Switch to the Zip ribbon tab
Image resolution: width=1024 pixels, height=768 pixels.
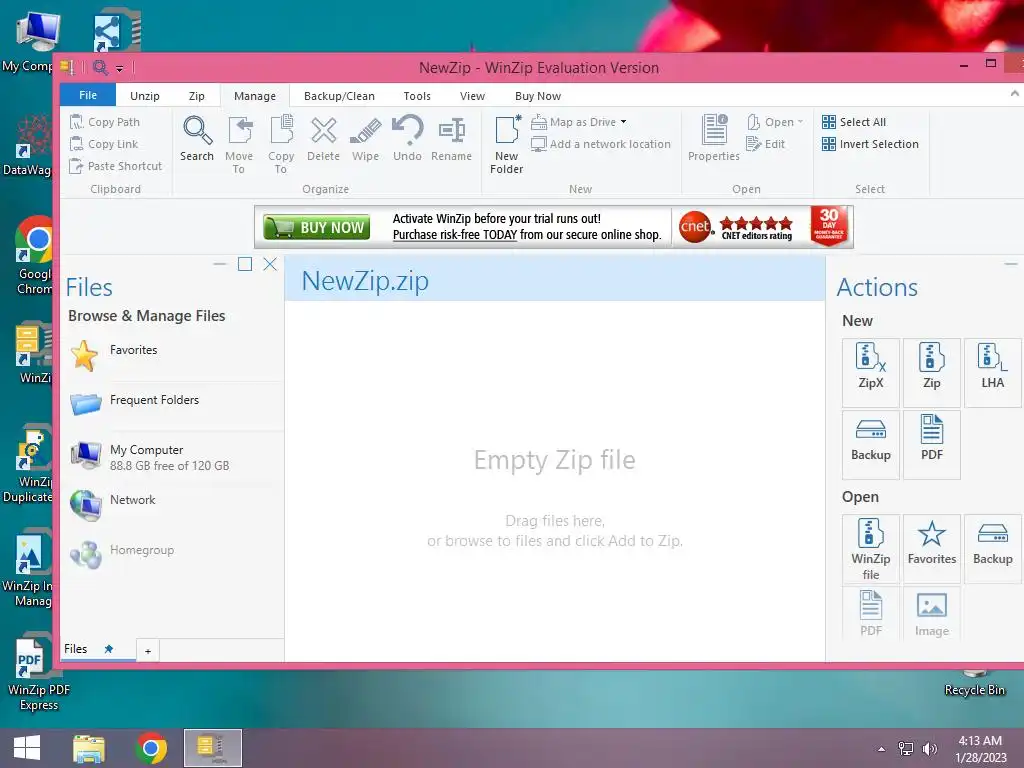point(197,96)
